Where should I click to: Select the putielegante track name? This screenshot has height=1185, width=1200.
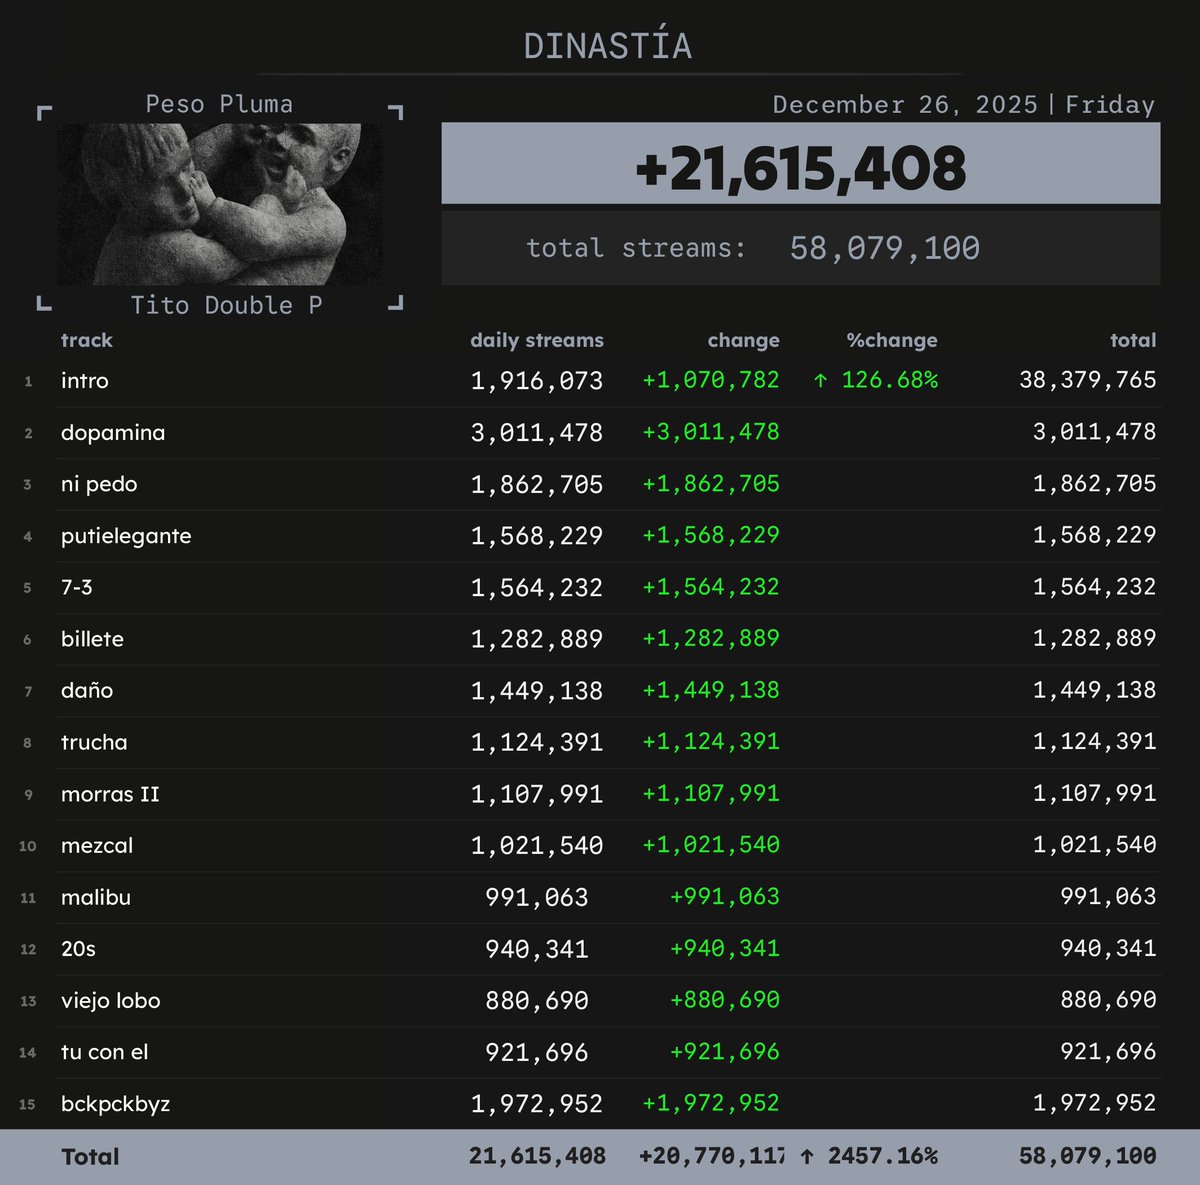126,536
